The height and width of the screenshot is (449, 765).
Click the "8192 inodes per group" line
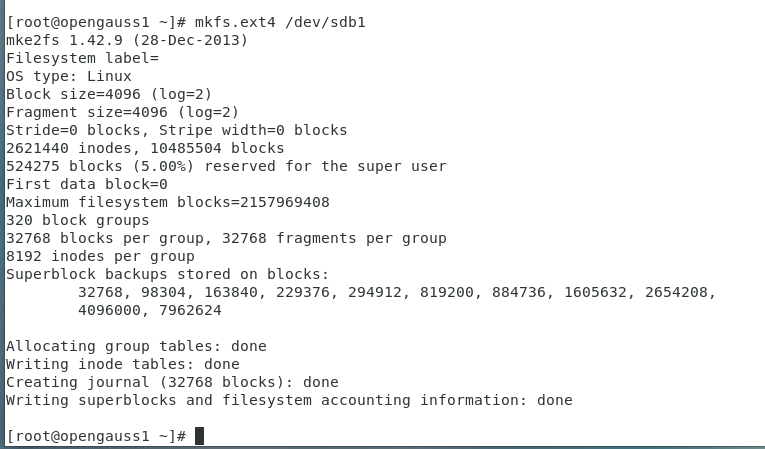(100, 256)
